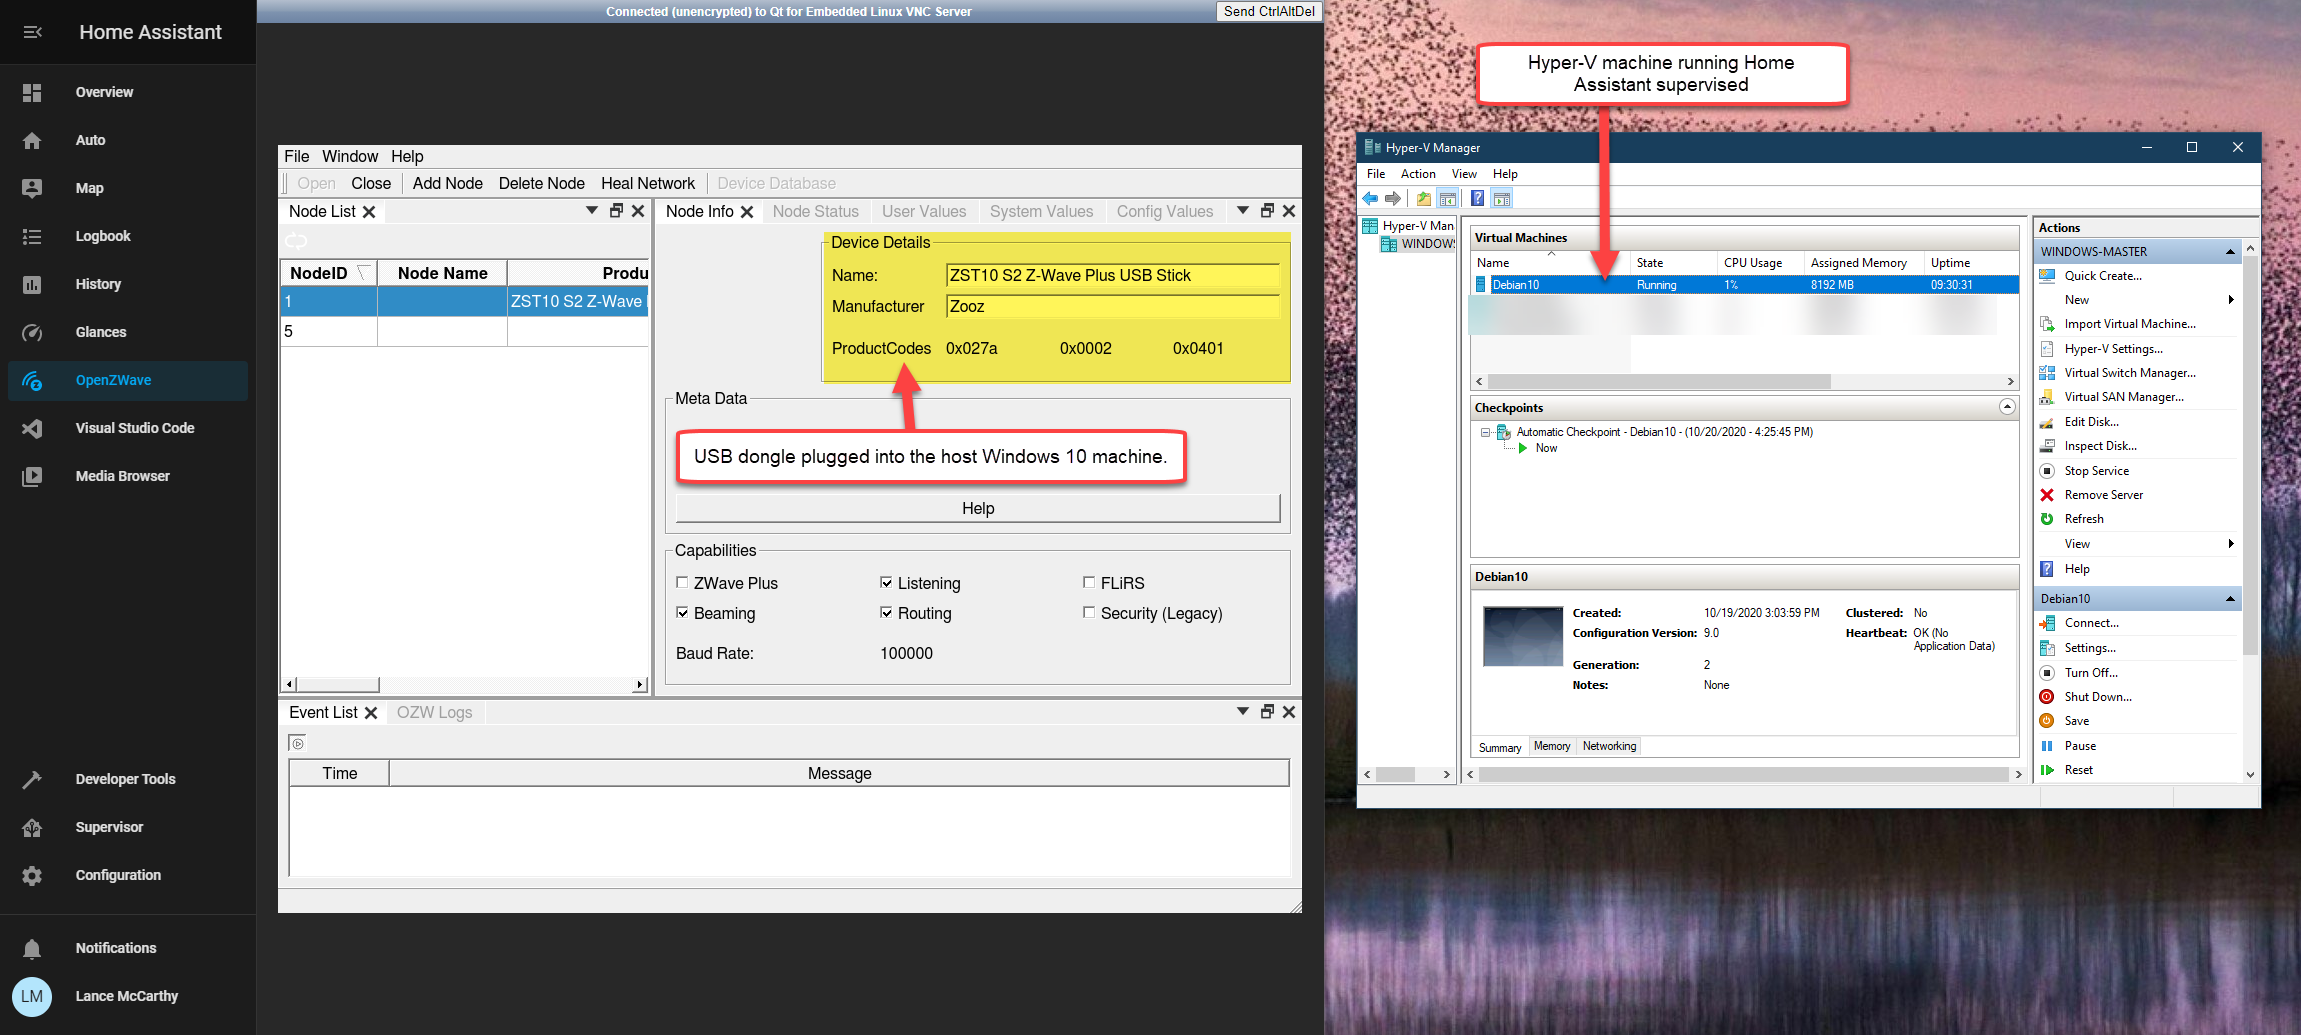Collapse the Automatic Checkpoint tree node
Image resolution: width=2301 pixels, height=1035 pixels.
(x=1485, y=433)
